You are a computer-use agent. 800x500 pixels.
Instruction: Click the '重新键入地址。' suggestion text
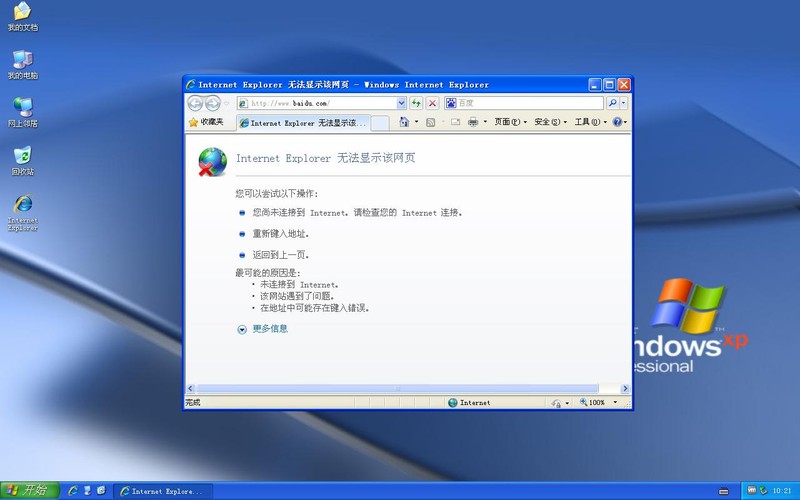(281, 234)
